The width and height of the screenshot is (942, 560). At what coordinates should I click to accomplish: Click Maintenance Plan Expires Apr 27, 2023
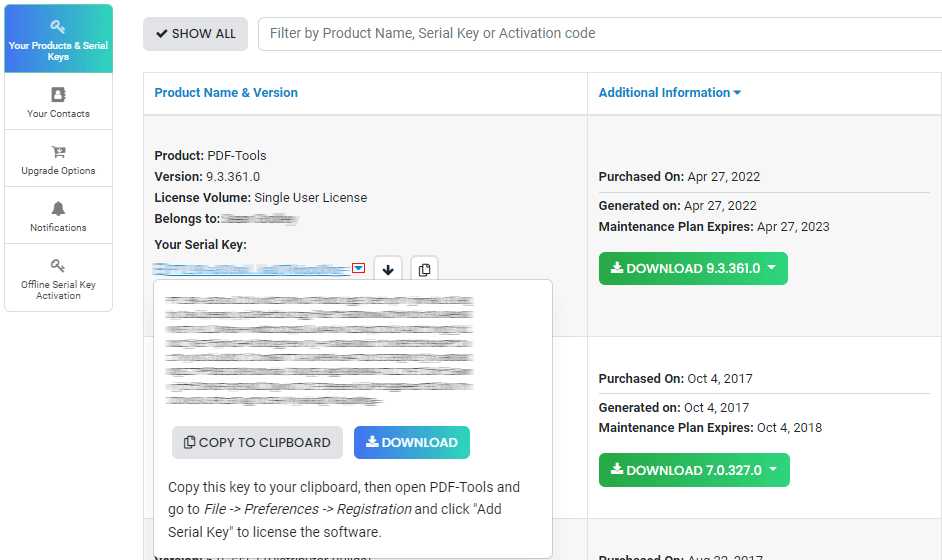pos(714,227)
